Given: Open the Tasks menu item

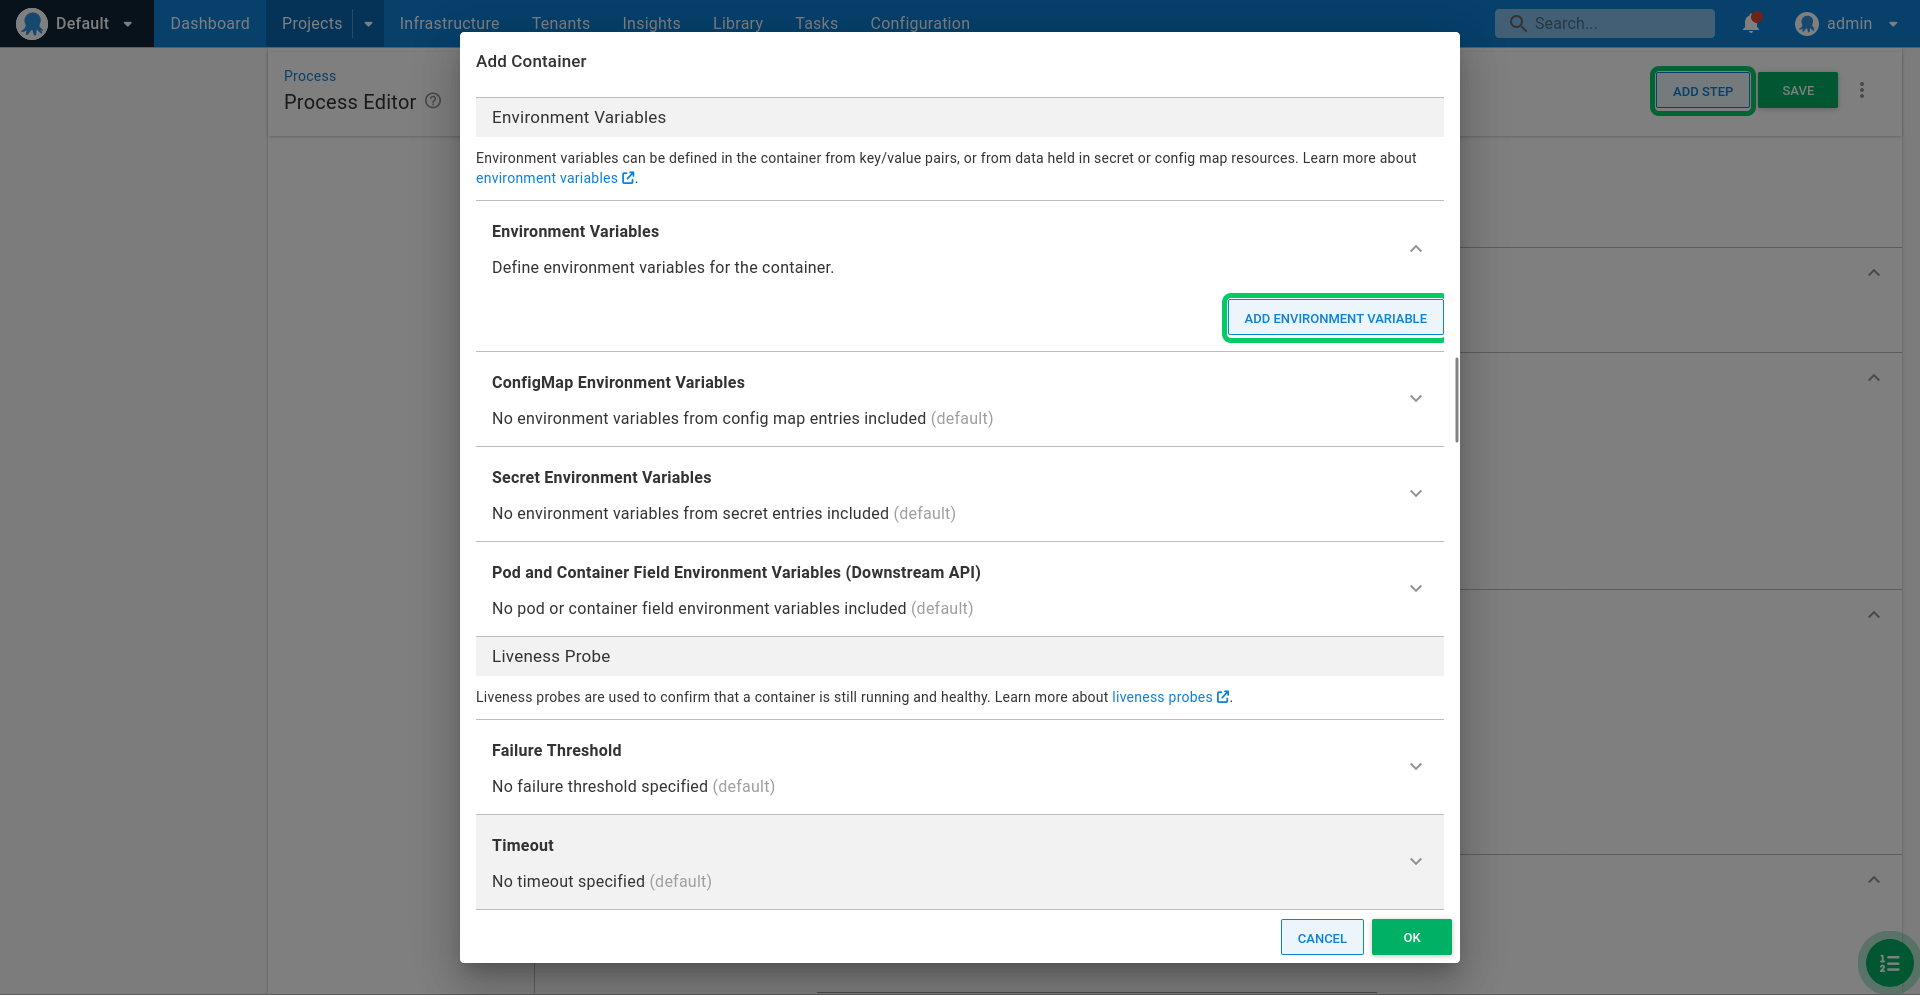Looking at the screenshot, I should (816, 23).
